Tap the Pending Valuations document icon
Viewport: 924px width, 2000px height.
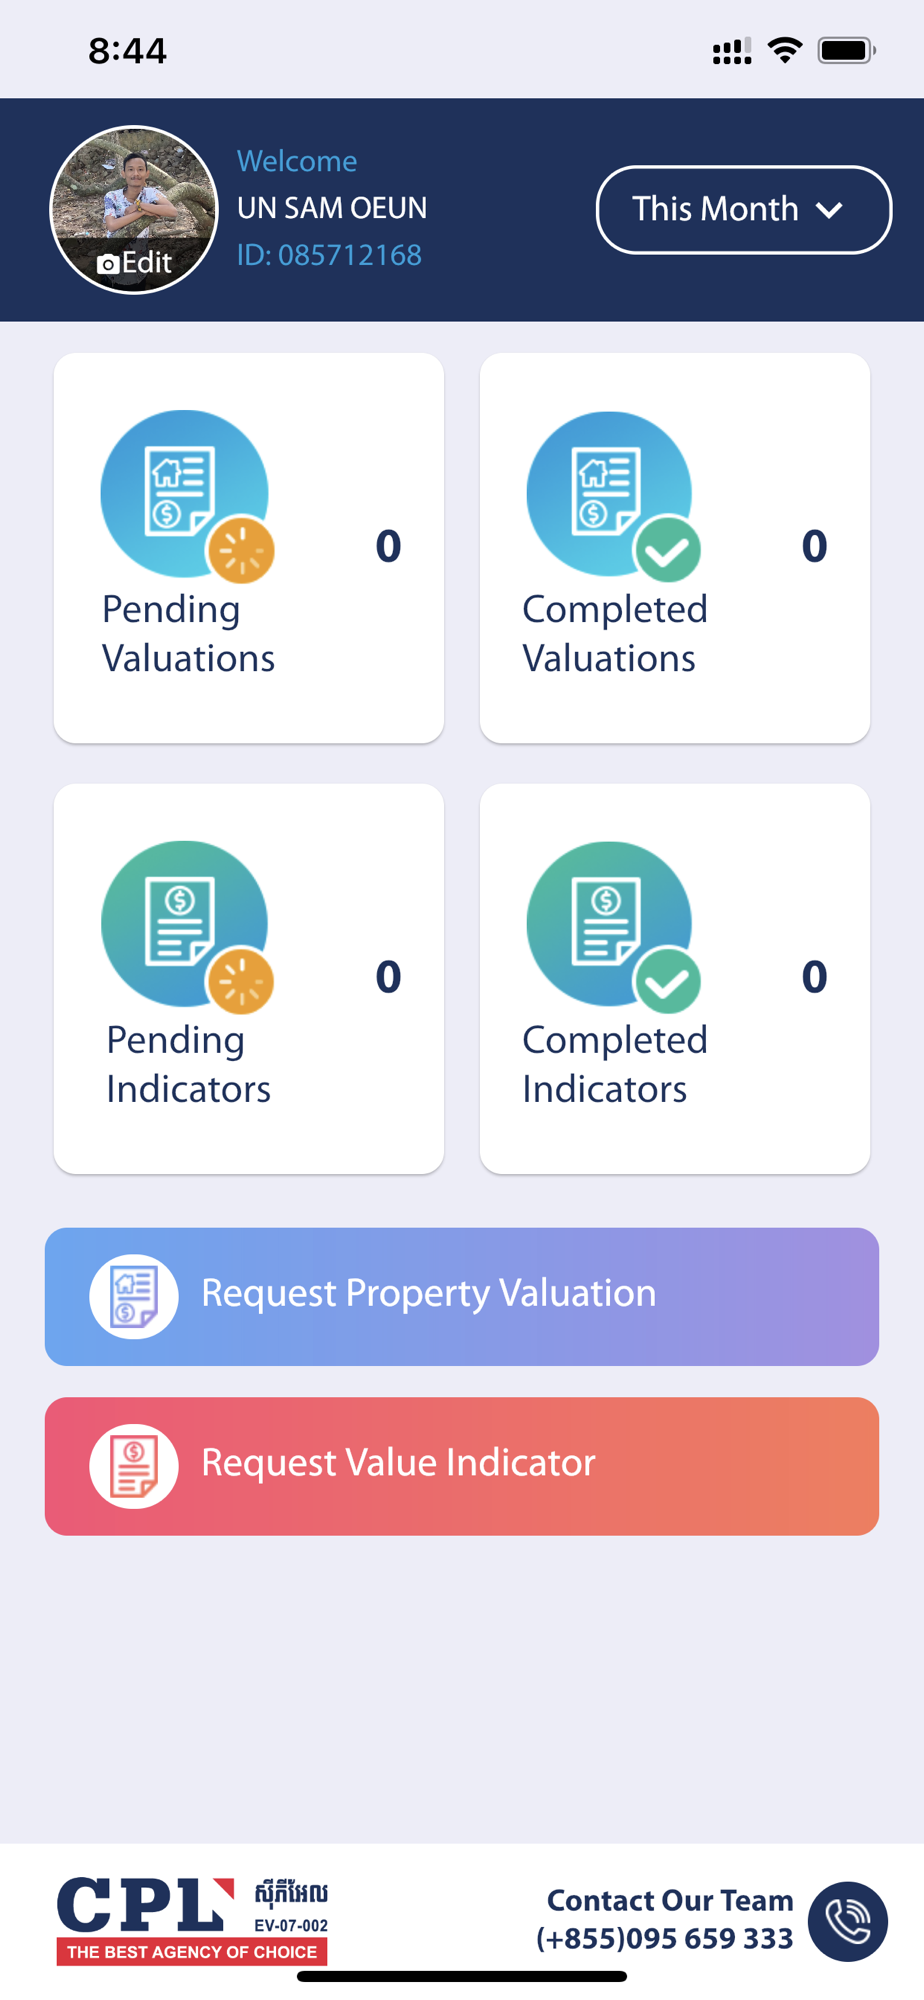pyautogui.click(x=185, y=494)
